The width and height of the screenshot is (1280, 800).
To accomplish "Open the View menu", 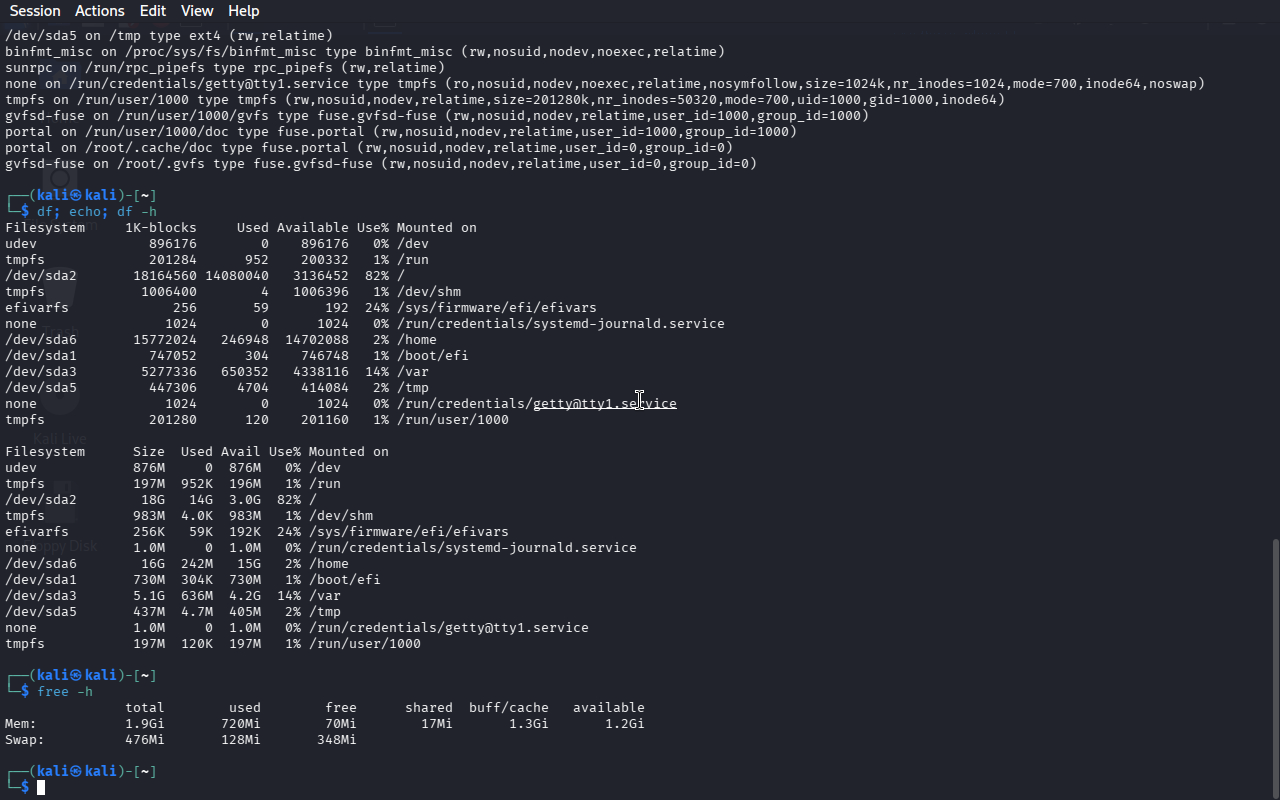I will coord(197,11).
